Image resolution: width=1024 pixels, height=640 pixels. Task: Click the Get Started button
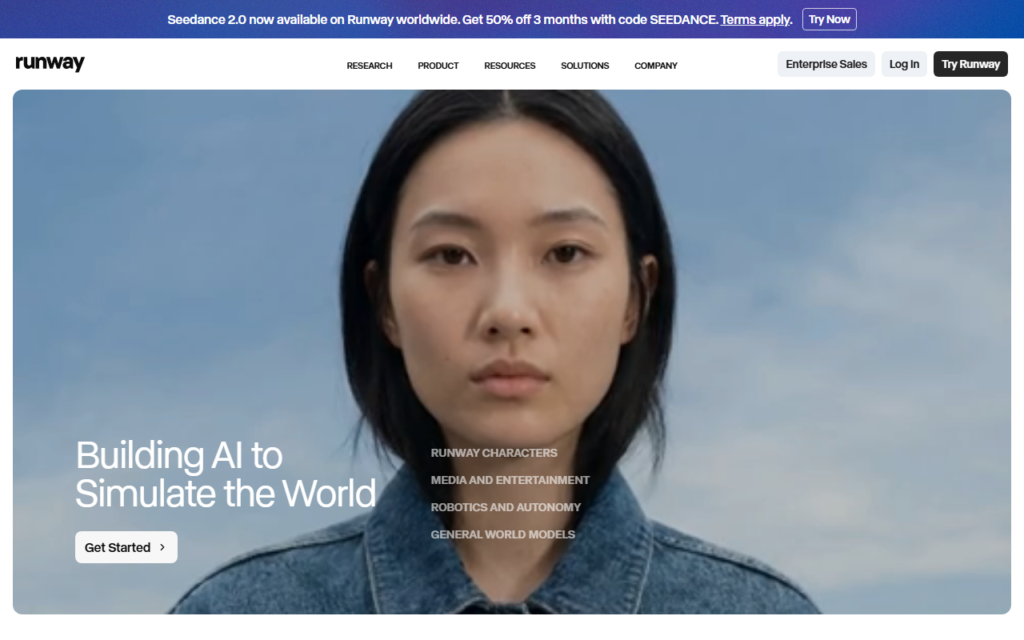[x=126, y=547]
